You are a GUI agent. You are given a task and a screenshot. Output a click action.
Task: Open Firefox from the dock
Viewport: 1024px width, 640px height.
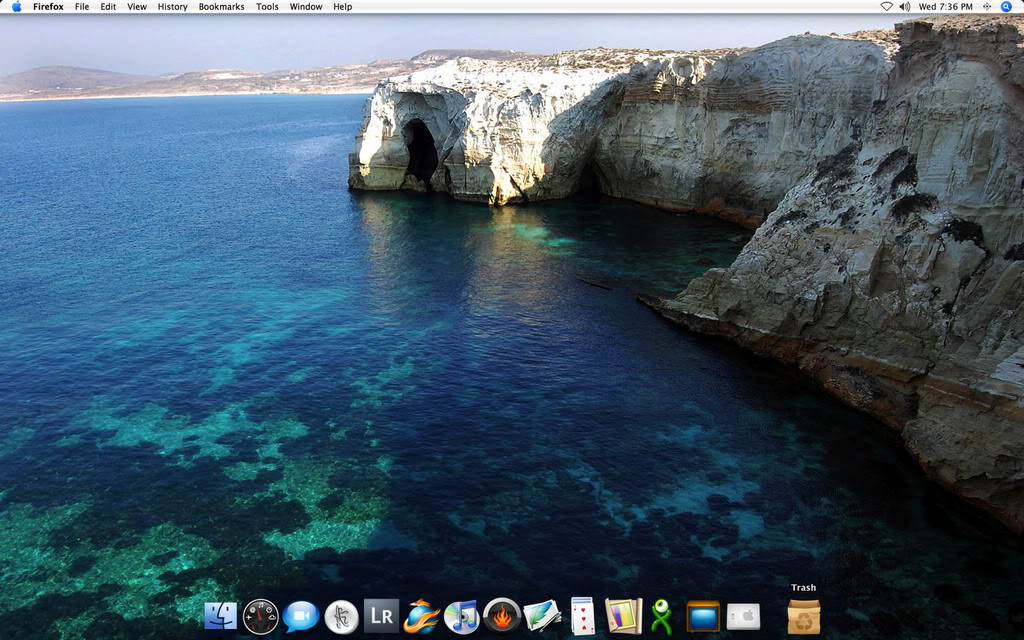pyautogui.click(x=421, y=615)
